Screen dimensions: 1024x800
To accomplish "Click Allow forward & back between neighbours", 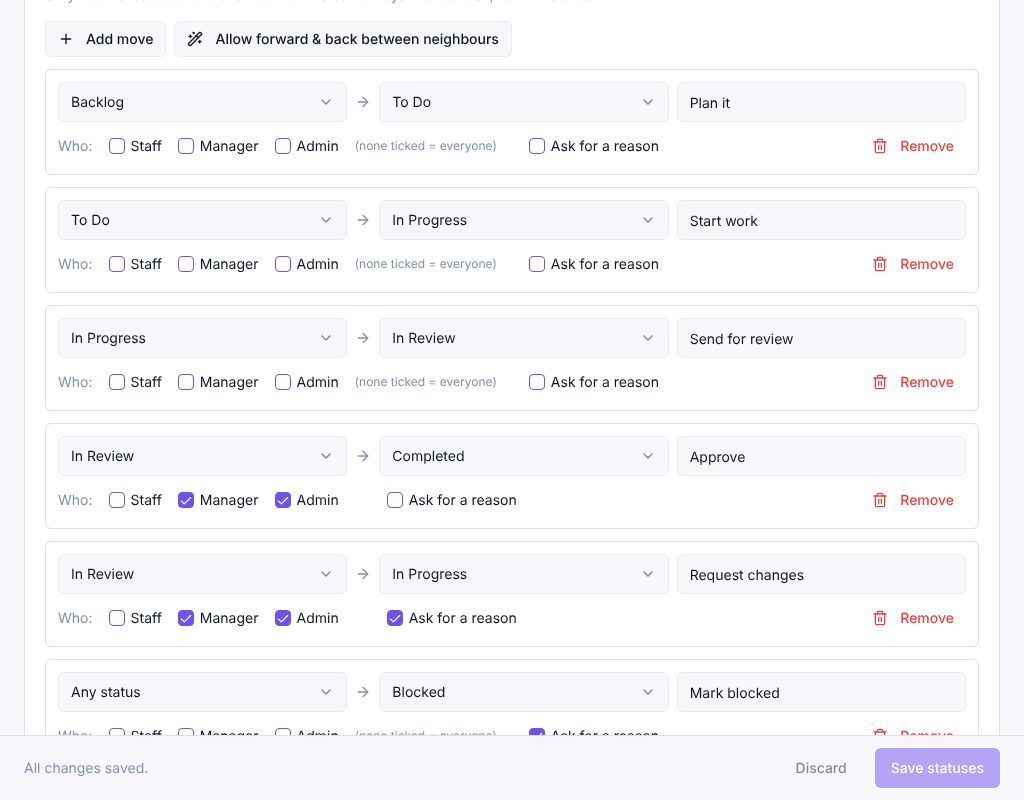I will click(x=343, y=39).
